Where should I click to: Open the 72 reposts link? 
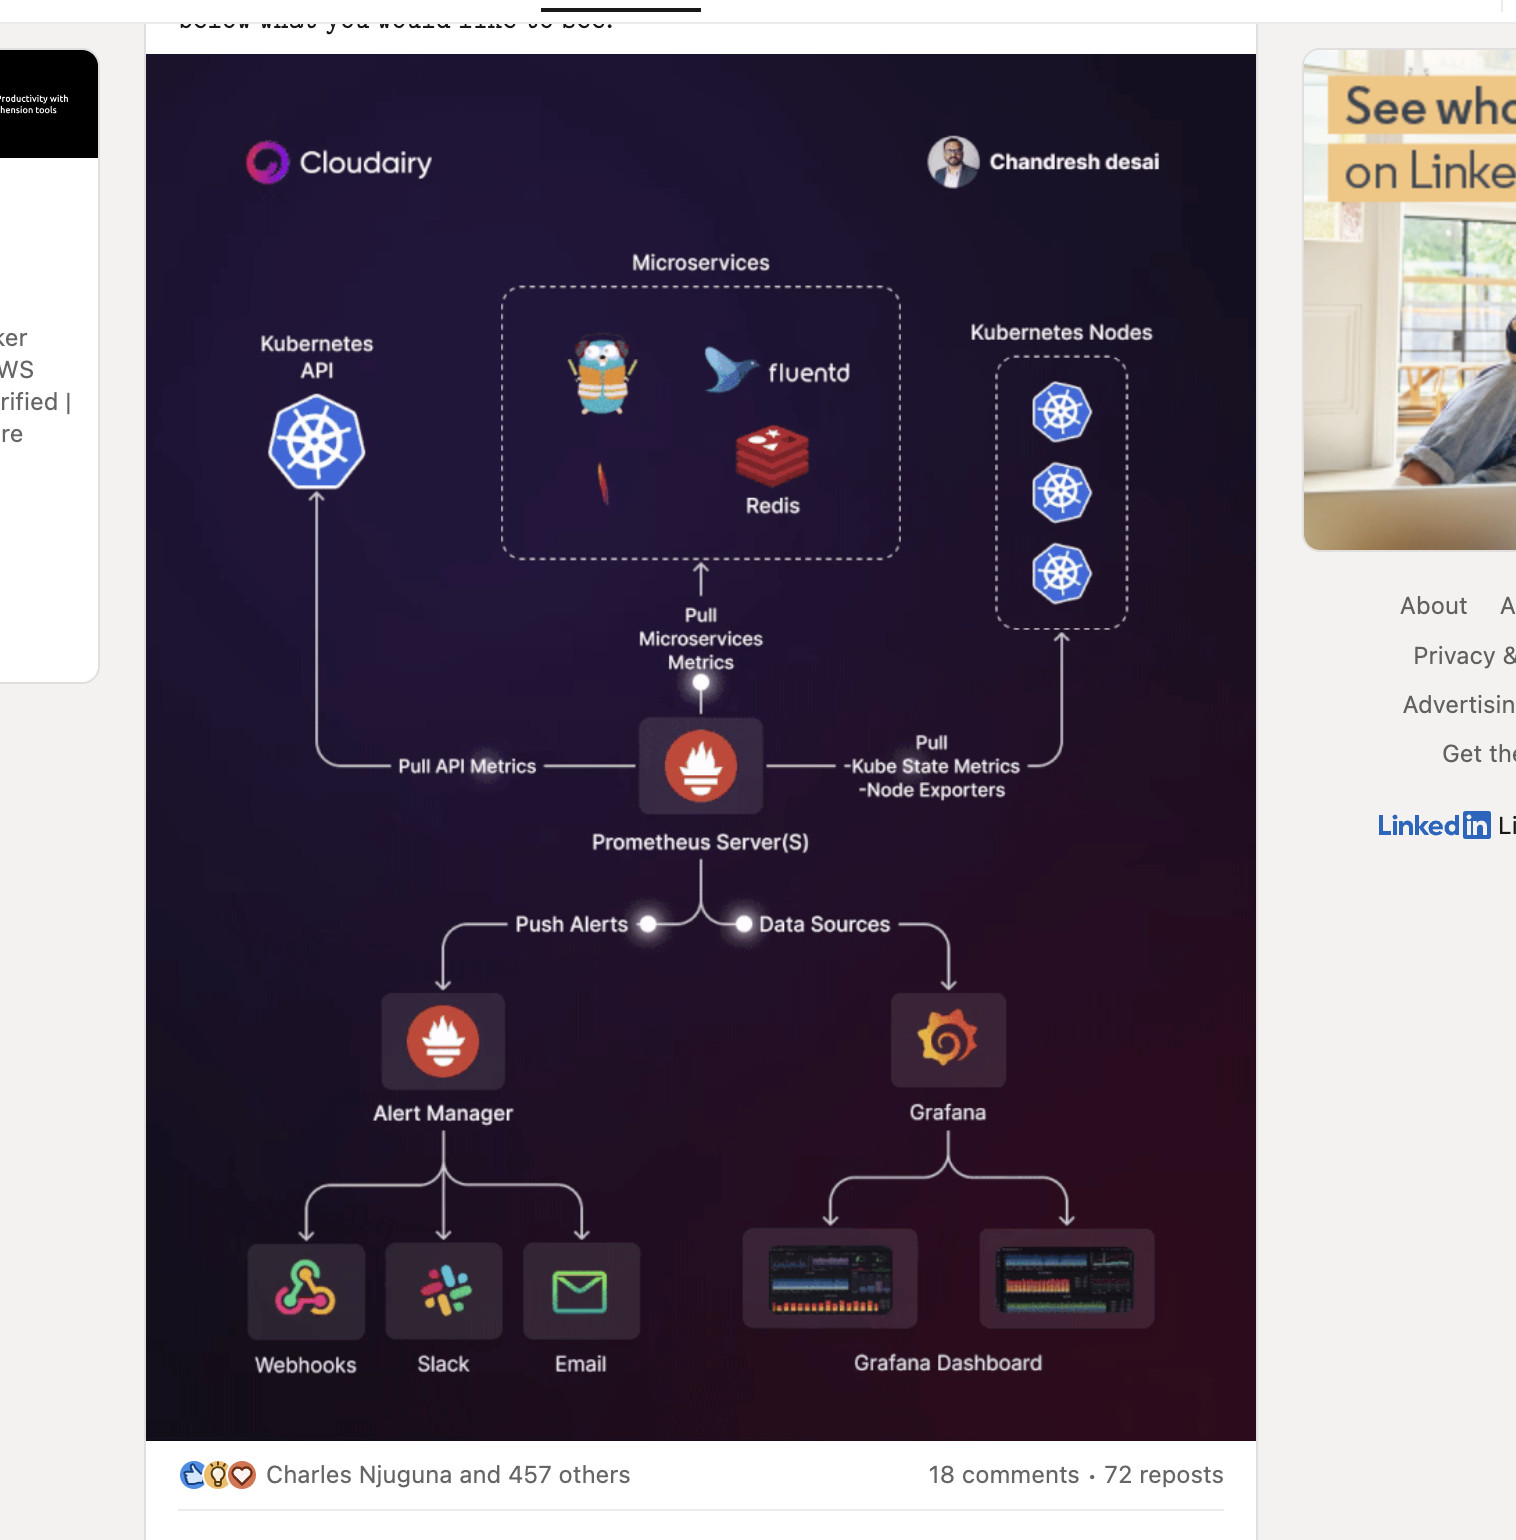pos(1164,1475)
